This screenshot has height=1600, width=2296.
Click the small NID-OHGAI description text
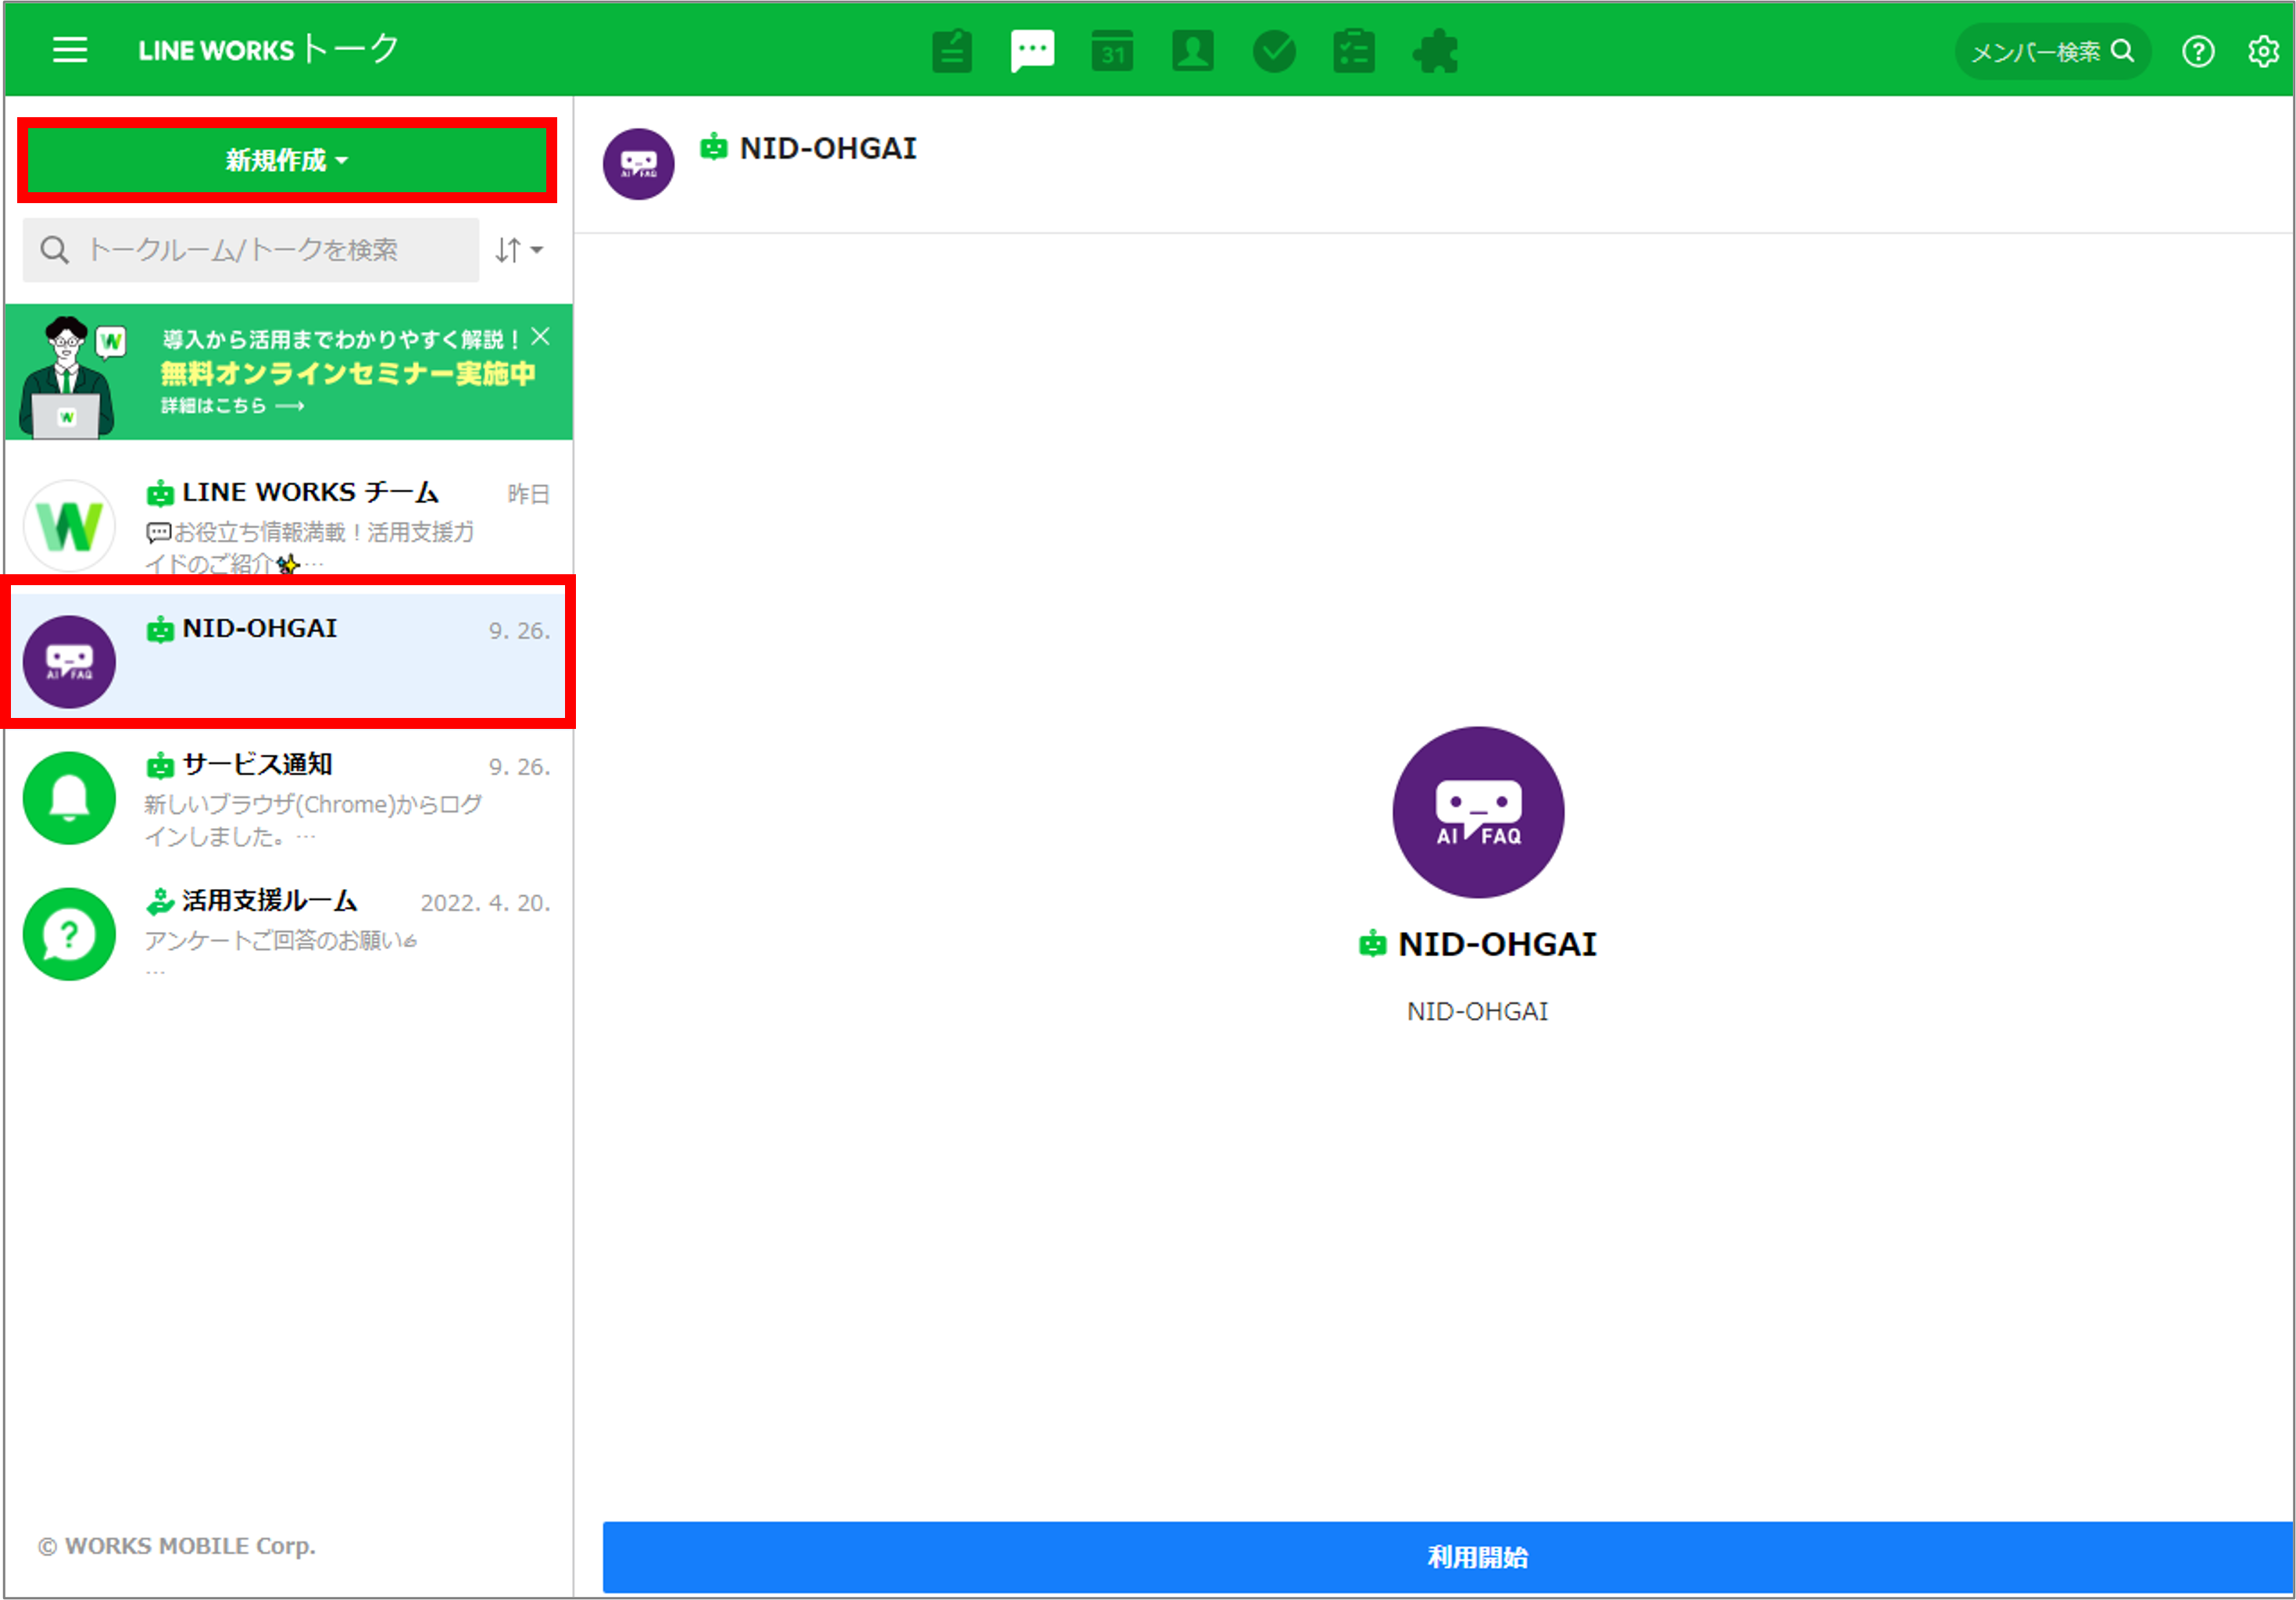(1477, 1011)
